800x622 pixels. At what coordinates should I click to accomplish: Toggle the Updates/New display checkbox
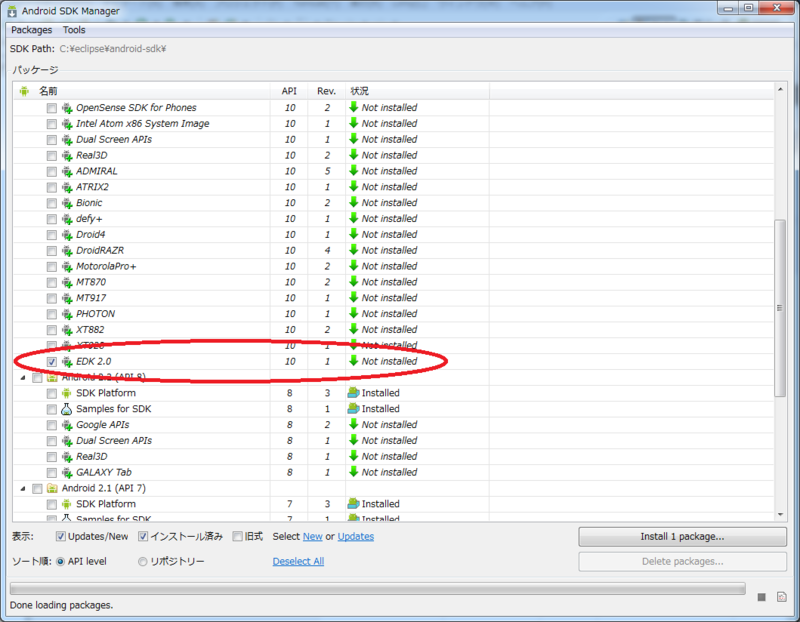tap(60, 536)
